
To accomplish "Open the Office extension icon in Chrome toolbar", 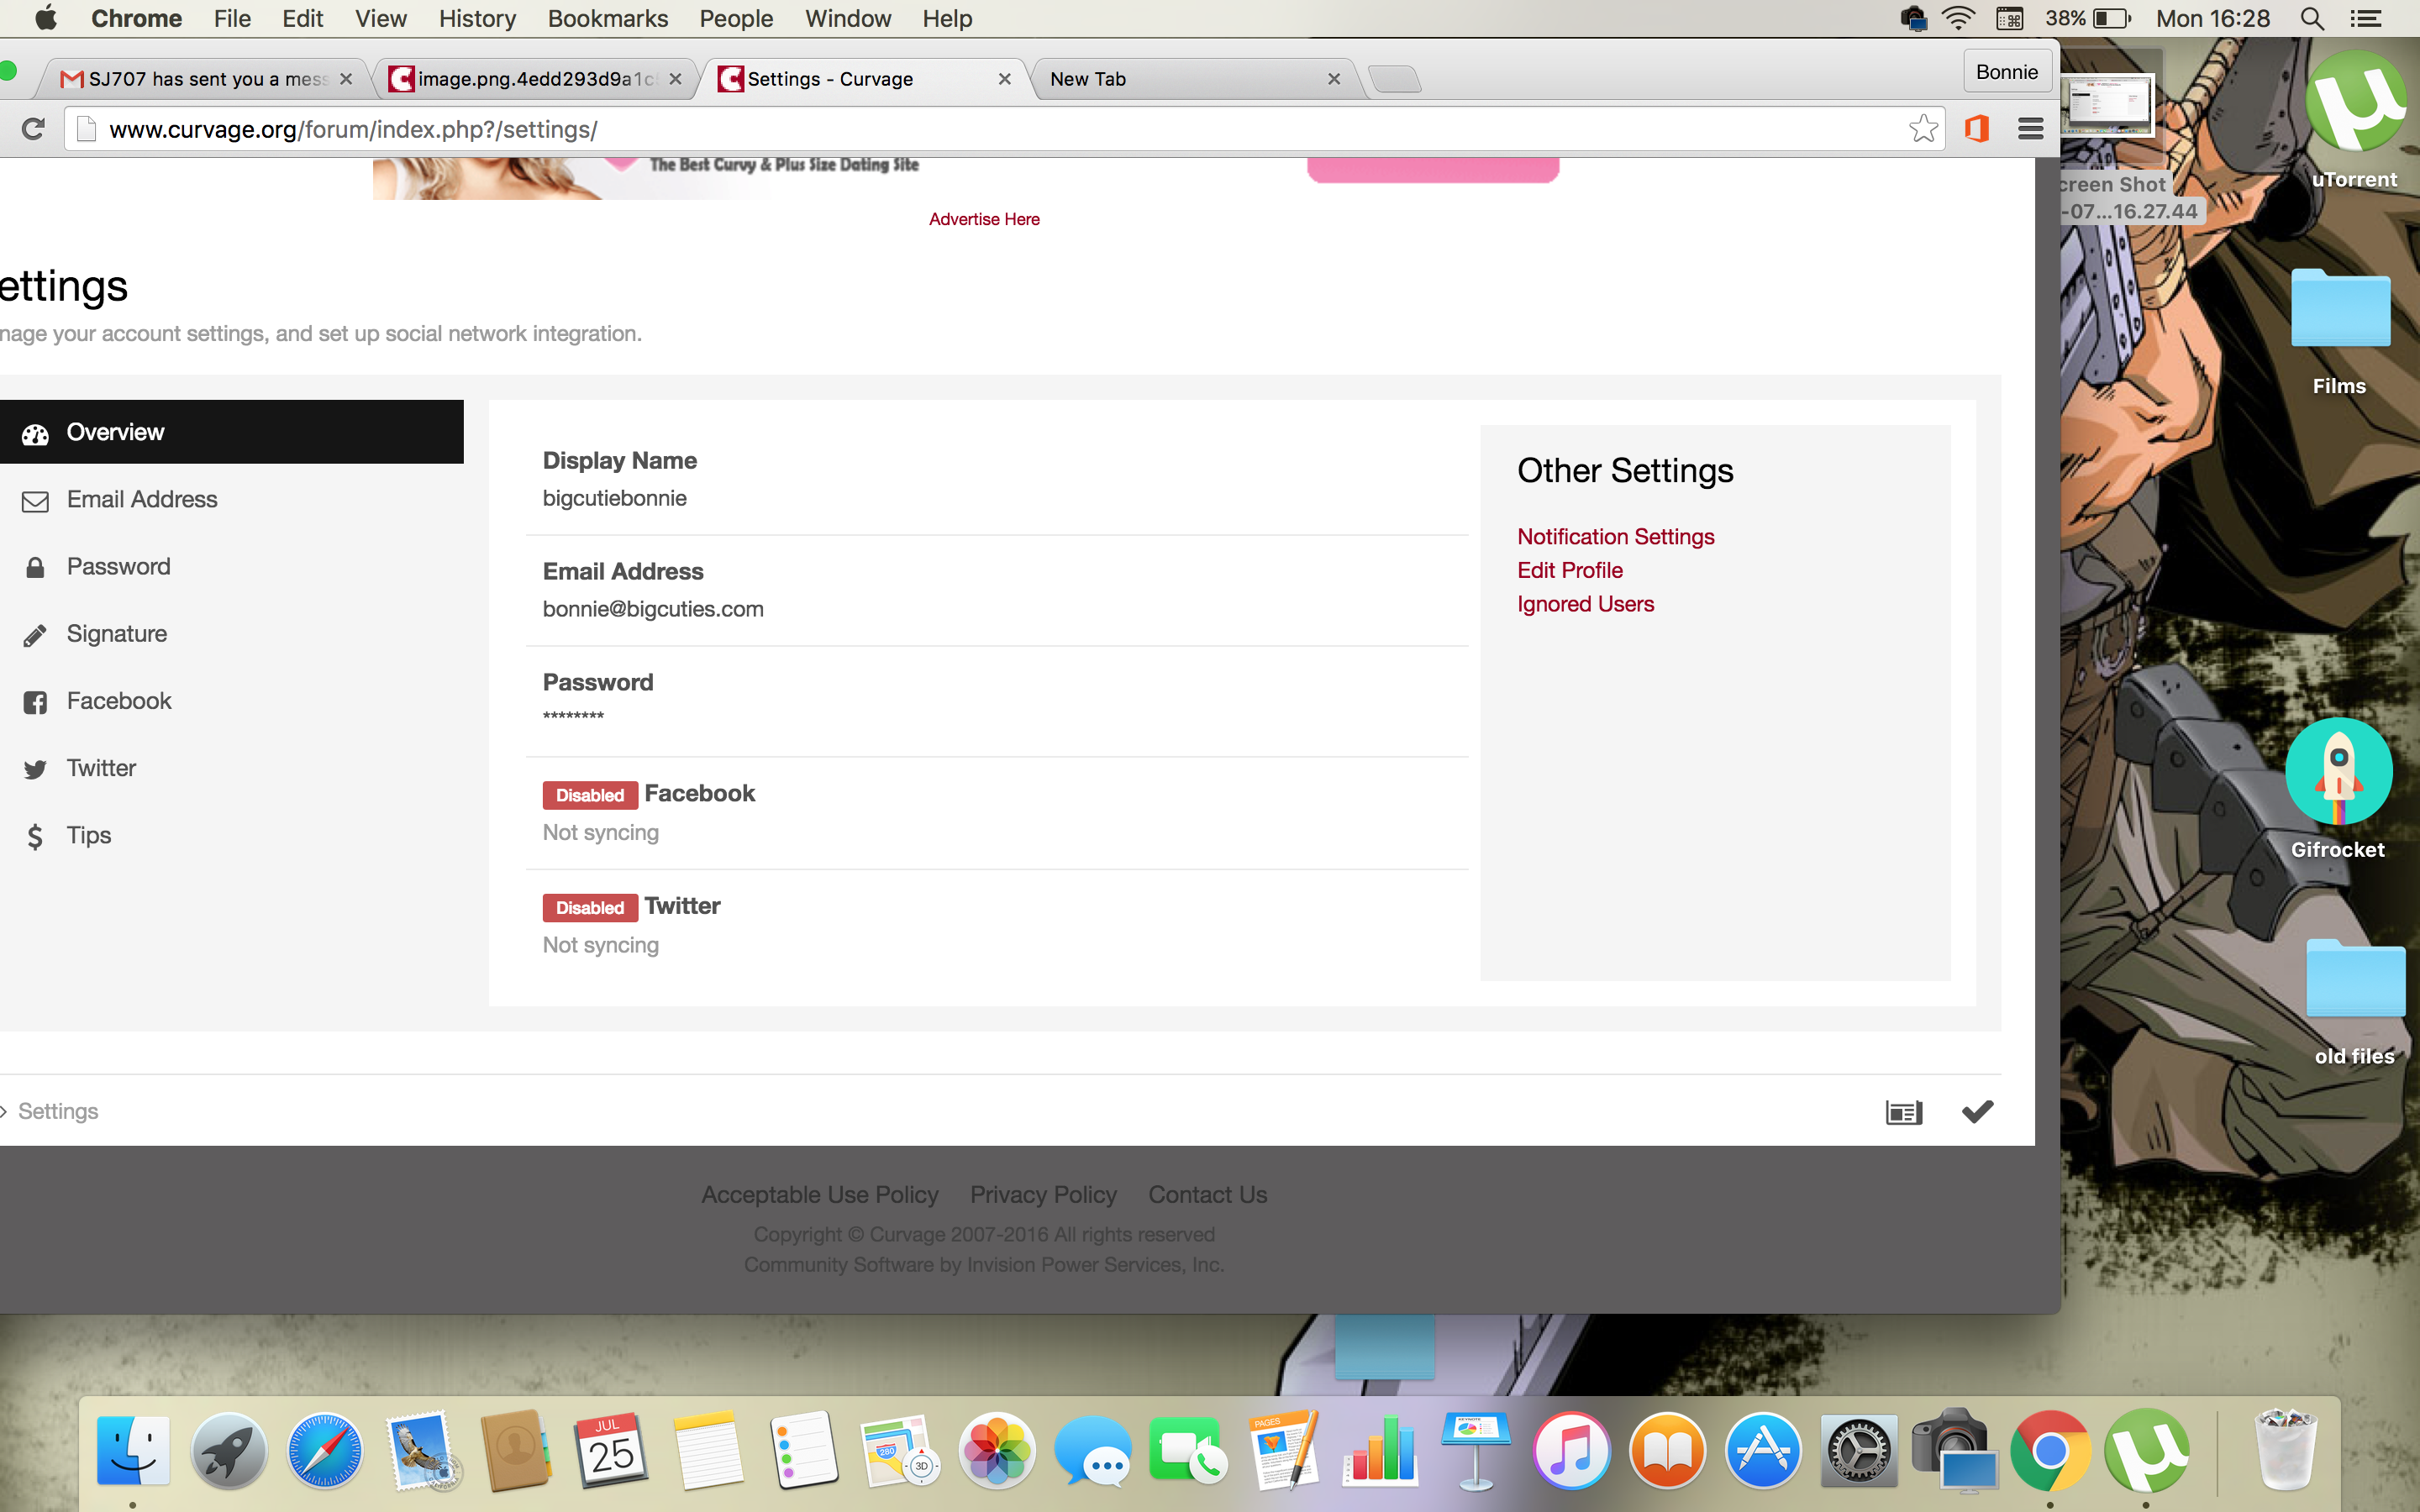I will click(1977, 129).
